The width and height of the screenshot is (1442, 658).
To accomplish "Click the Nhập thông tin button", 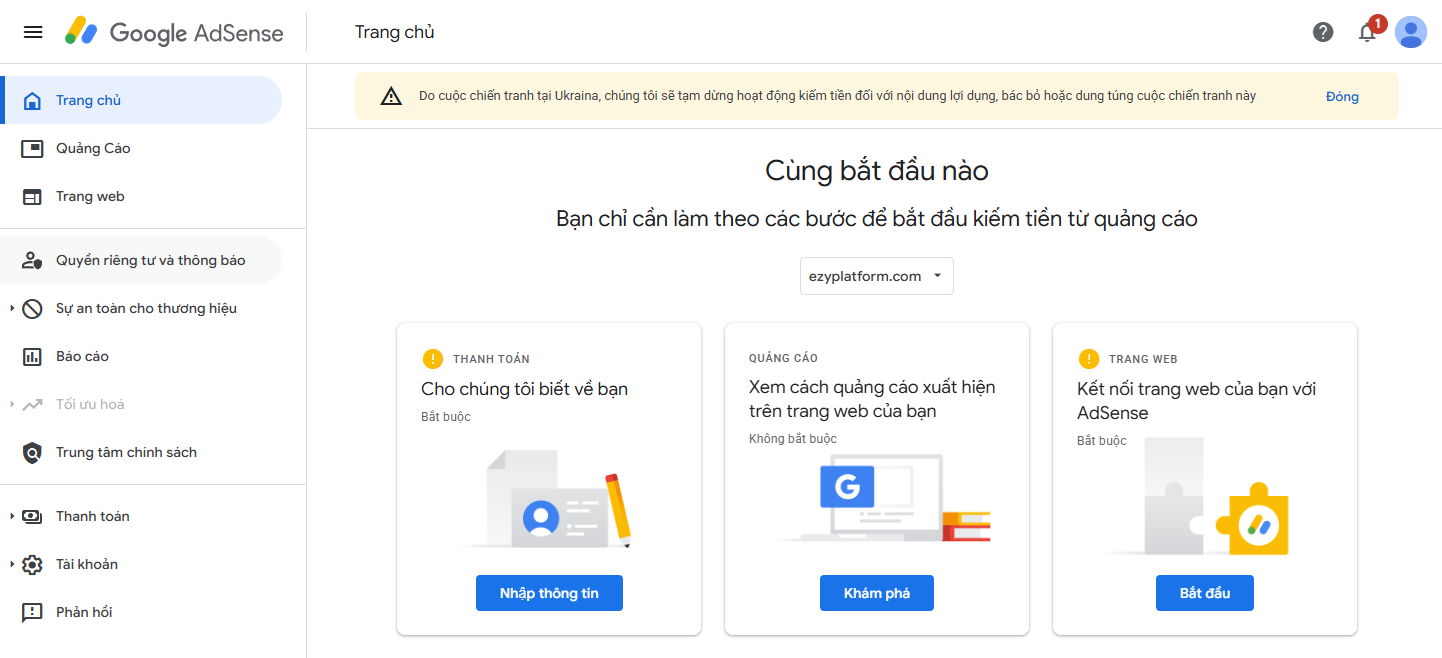I will [549, 593].
